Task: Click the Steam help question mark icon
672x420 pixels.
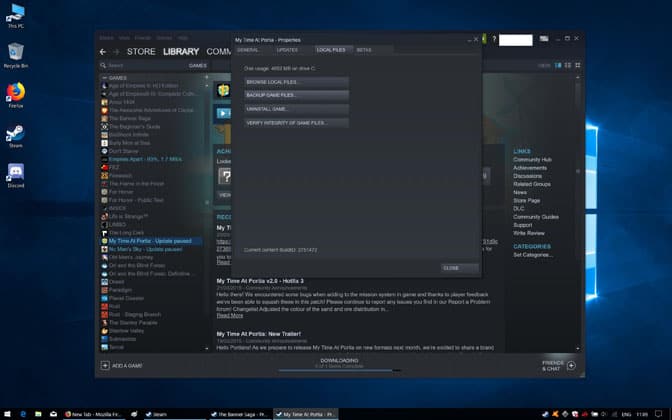Action: click(x=494, y=39)
